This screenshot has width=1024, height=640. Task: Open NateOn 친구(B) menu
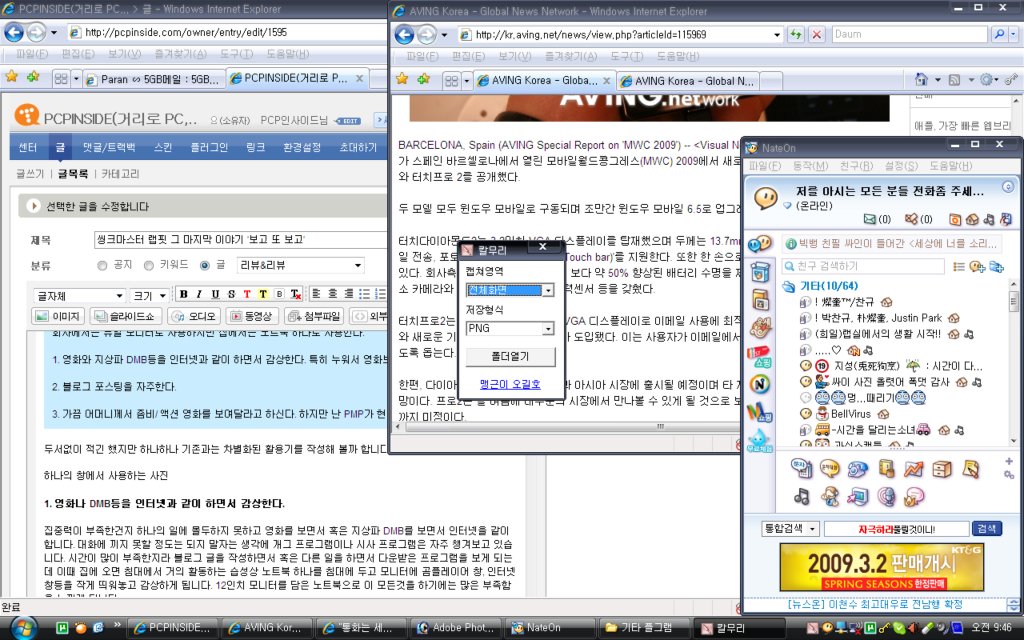point(856,166)
